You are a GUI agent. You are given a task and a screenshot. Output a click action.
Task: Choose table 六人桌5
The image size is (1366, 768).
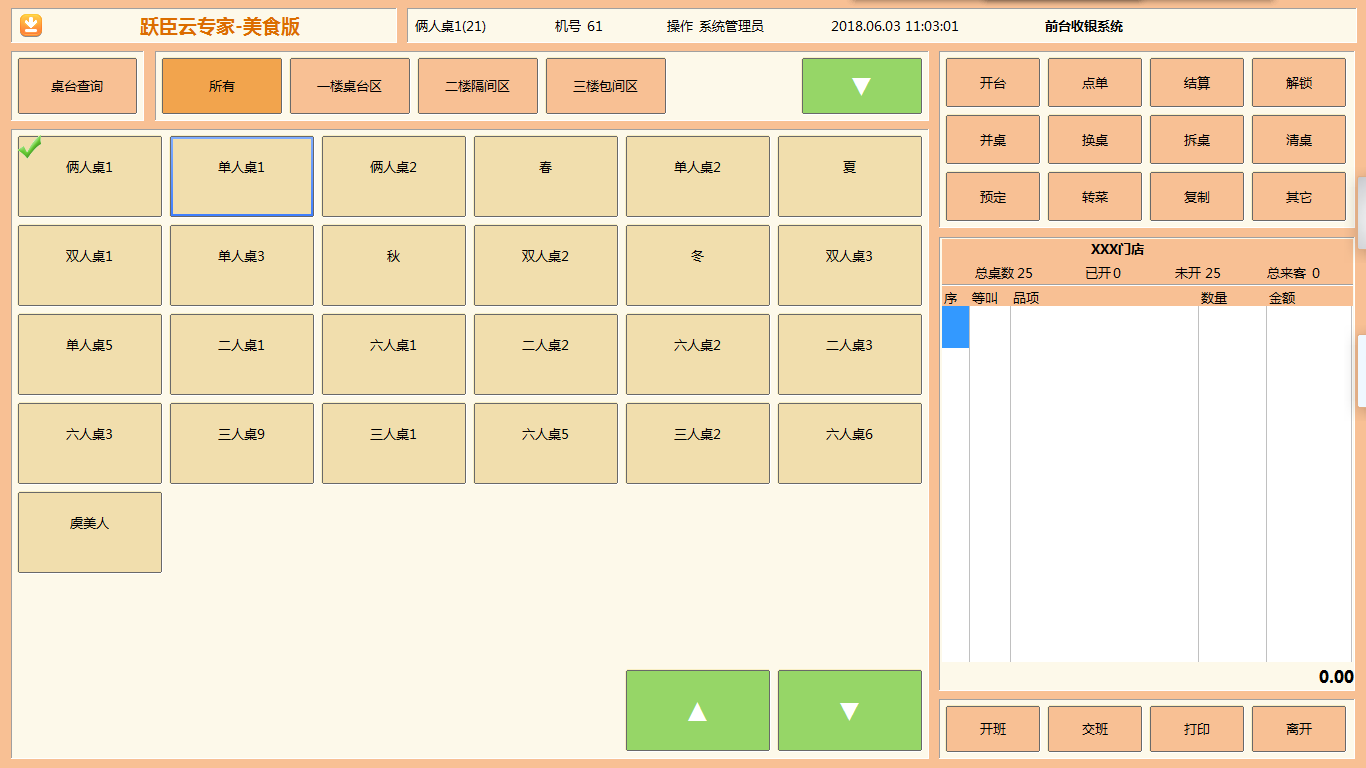[546, 443]
